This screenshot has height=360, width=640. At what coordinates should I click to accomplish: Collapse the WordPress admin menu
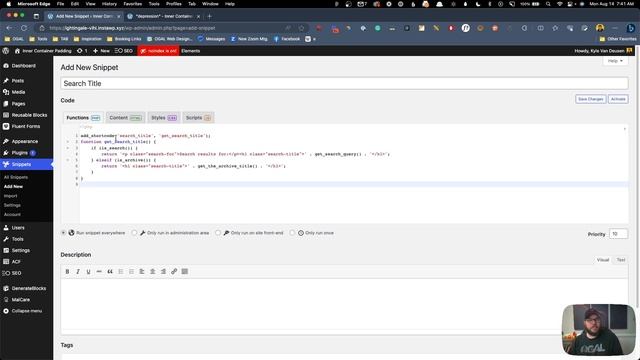(27, 311)
